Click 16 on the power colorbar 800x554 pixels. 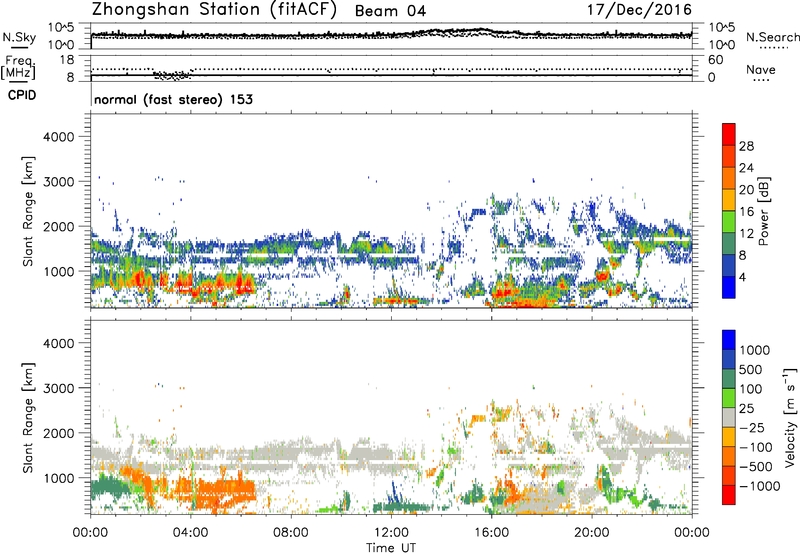pyautogui.click(x=746, y=212)
